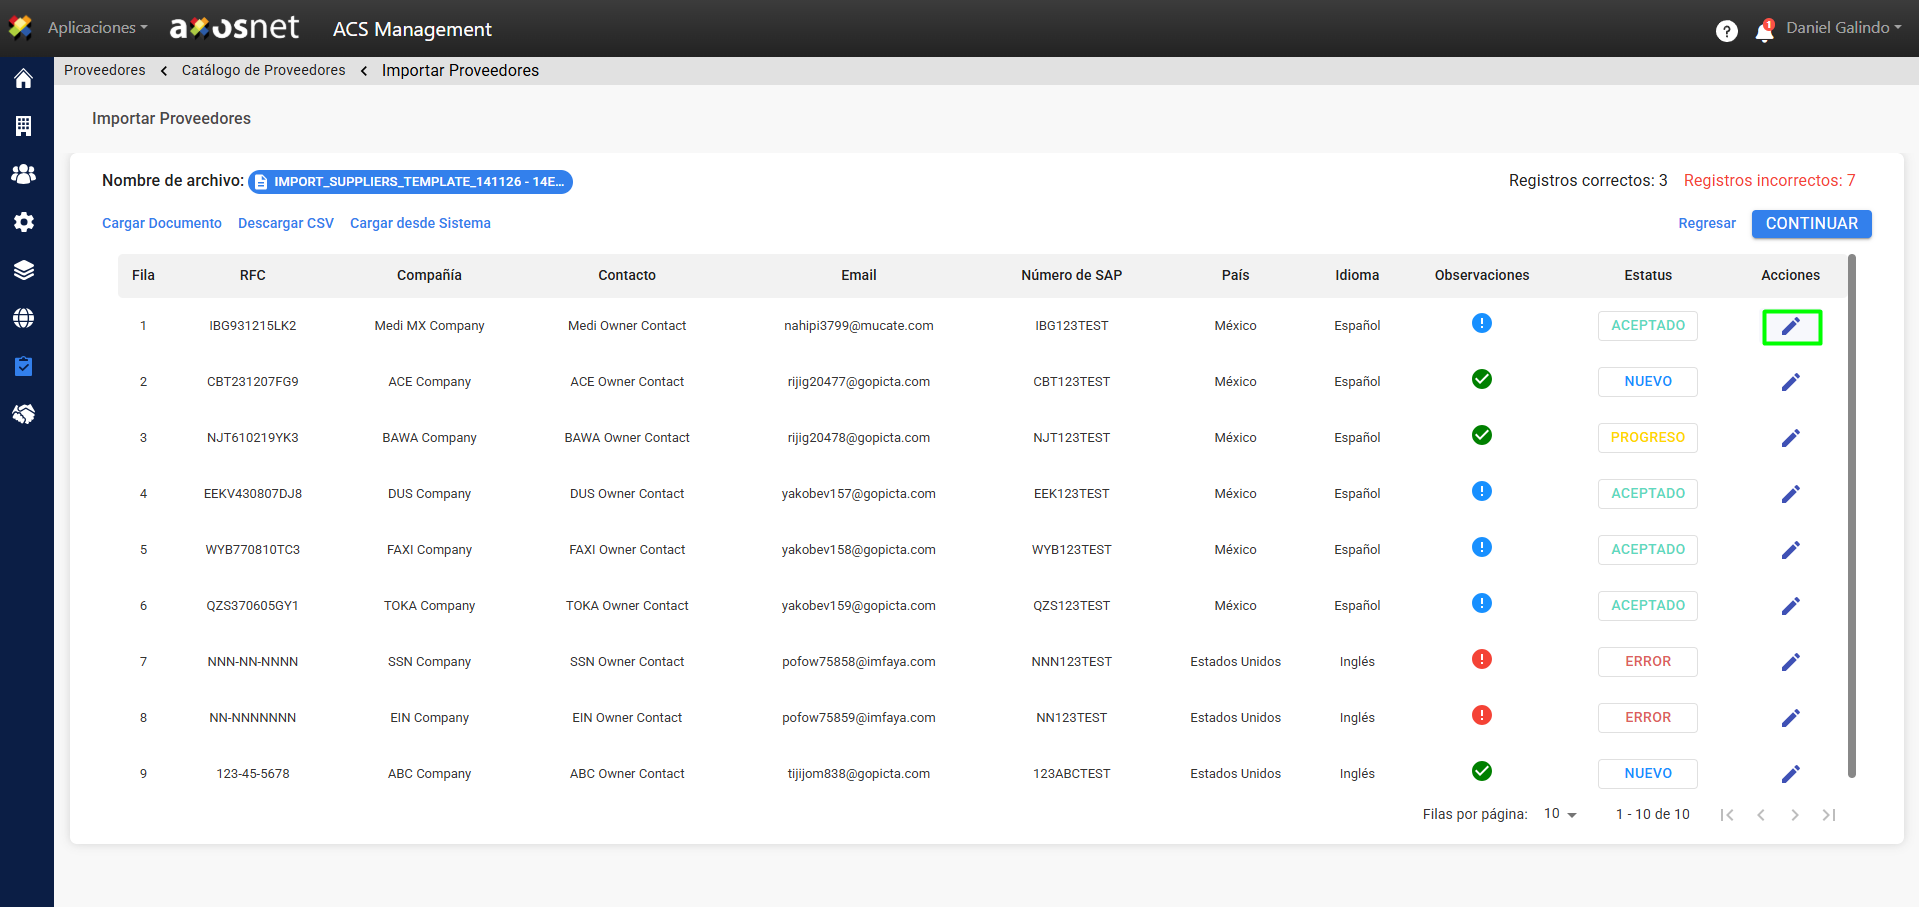
Task: Open Daniel Galindo user menu
Action: (x=1843, y=28)
